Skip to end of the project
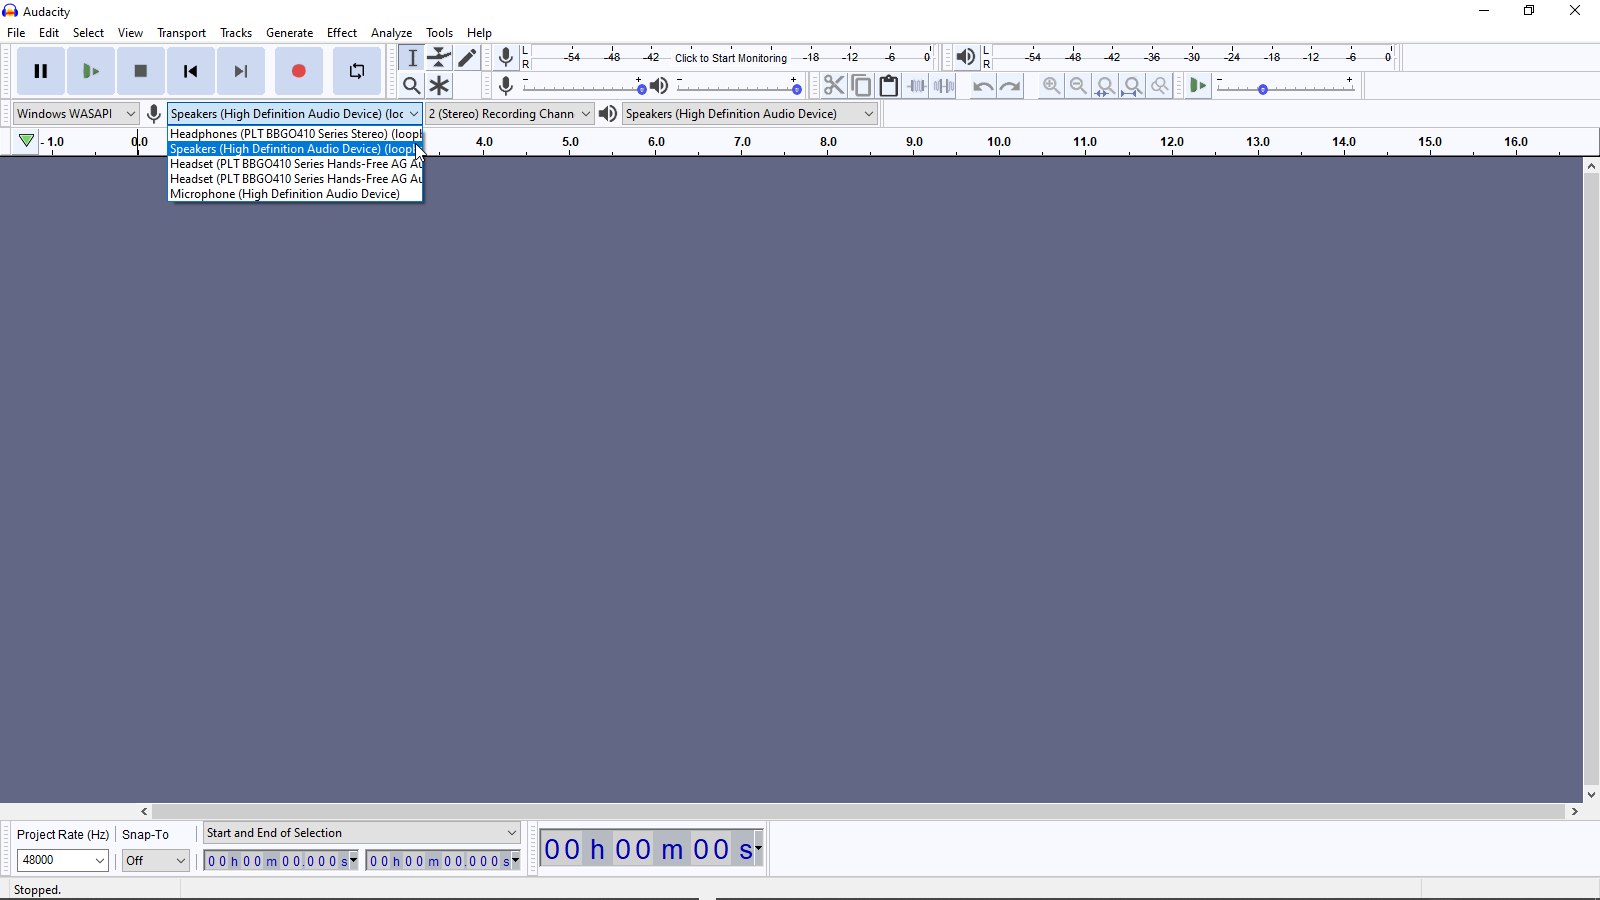 (x=241, y=71)
